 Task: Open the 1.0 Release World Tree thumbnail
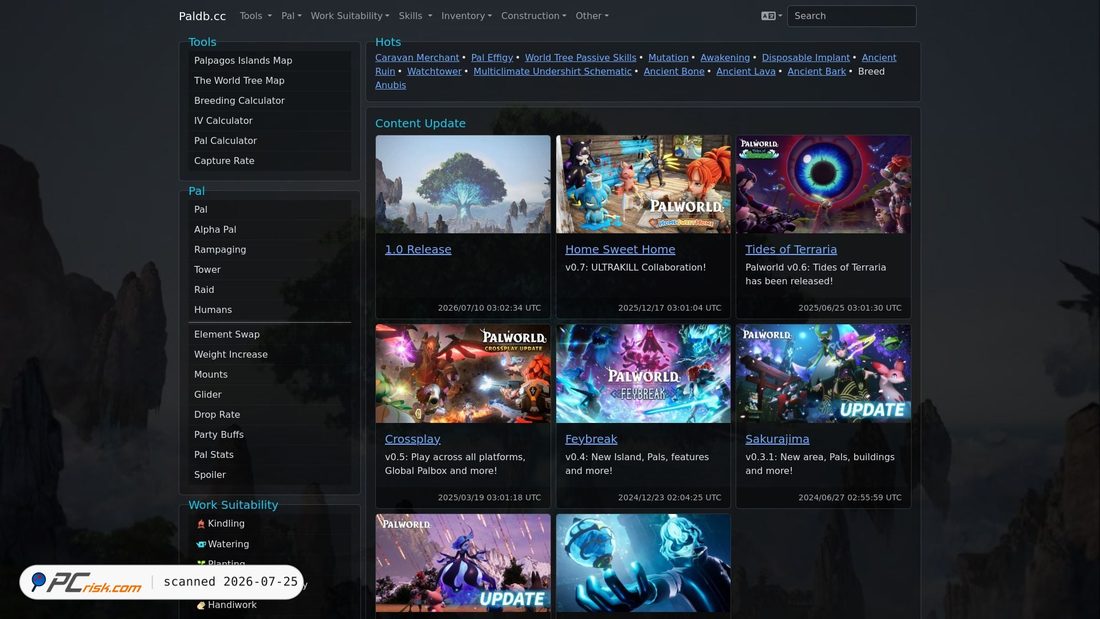[x=463, y=184]
